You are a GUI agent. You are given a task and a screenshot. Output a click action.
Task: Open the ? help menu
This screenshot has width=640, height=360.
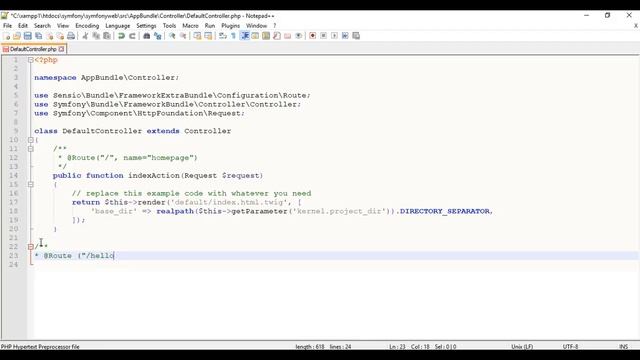tap(275, 26)
